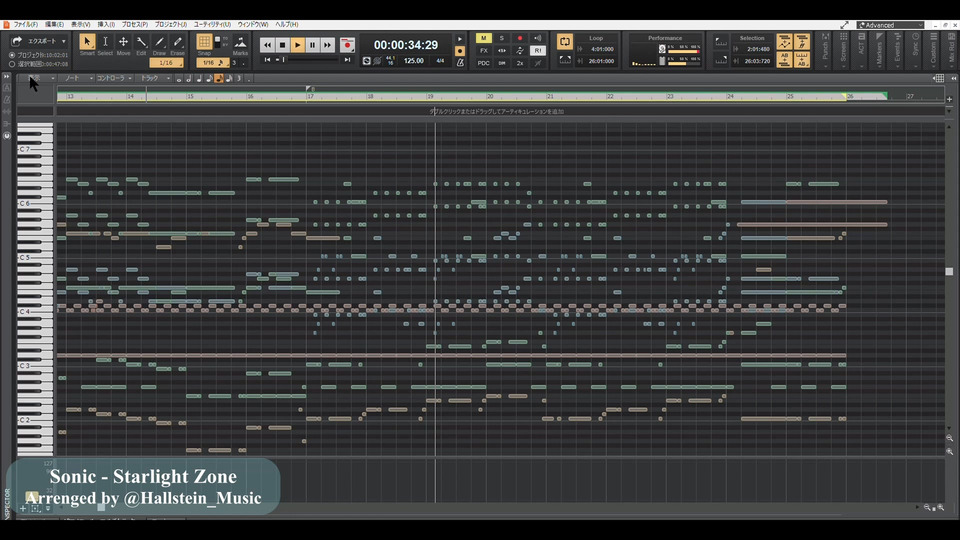Viewport: 960px width, 540px height.
Task: Click the FX bypass button
Action: (x=484, y=50)
